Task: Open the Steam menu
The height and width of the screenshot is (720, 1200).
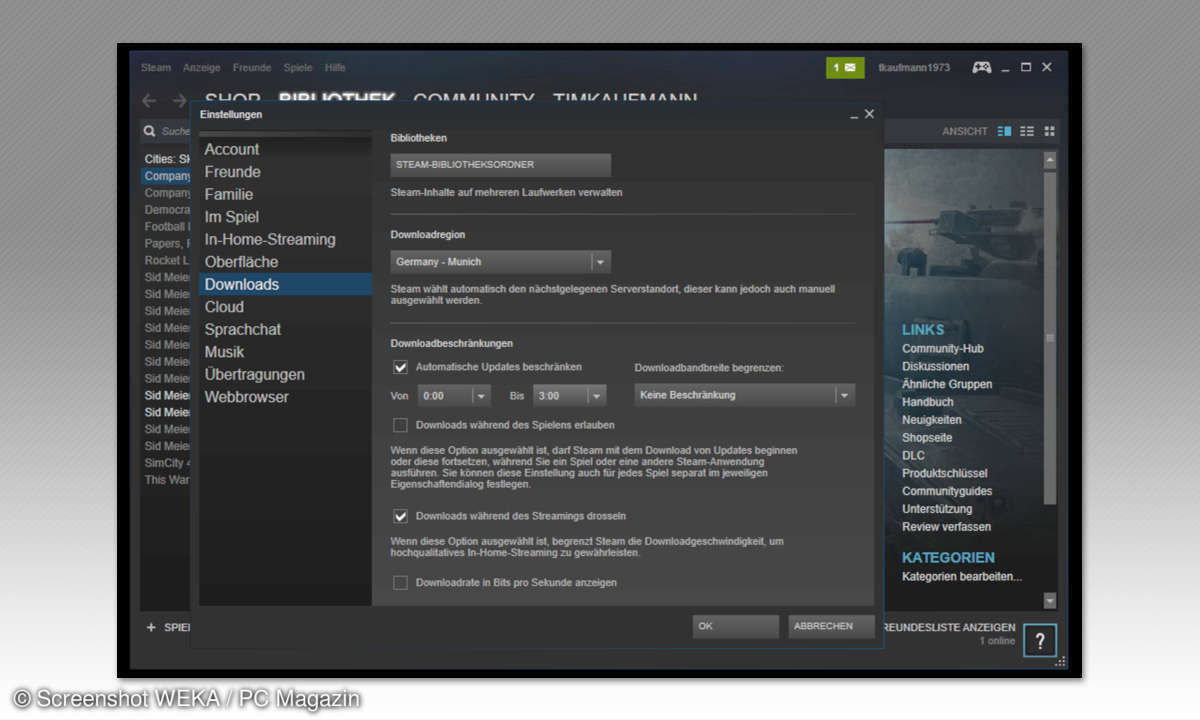Action: (155, 68)
